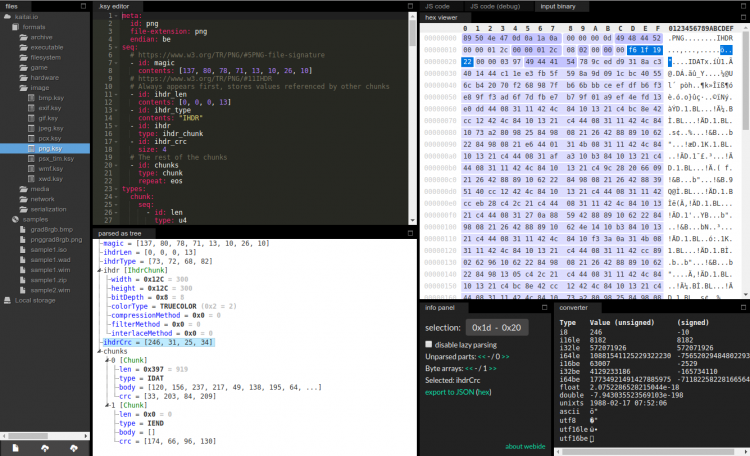The height and width of the screenshot is (456, 750).
Task: Collapse the ihdr [IhdrChunk] tree node
Action: pyautogui.click(x=97, y=270)
